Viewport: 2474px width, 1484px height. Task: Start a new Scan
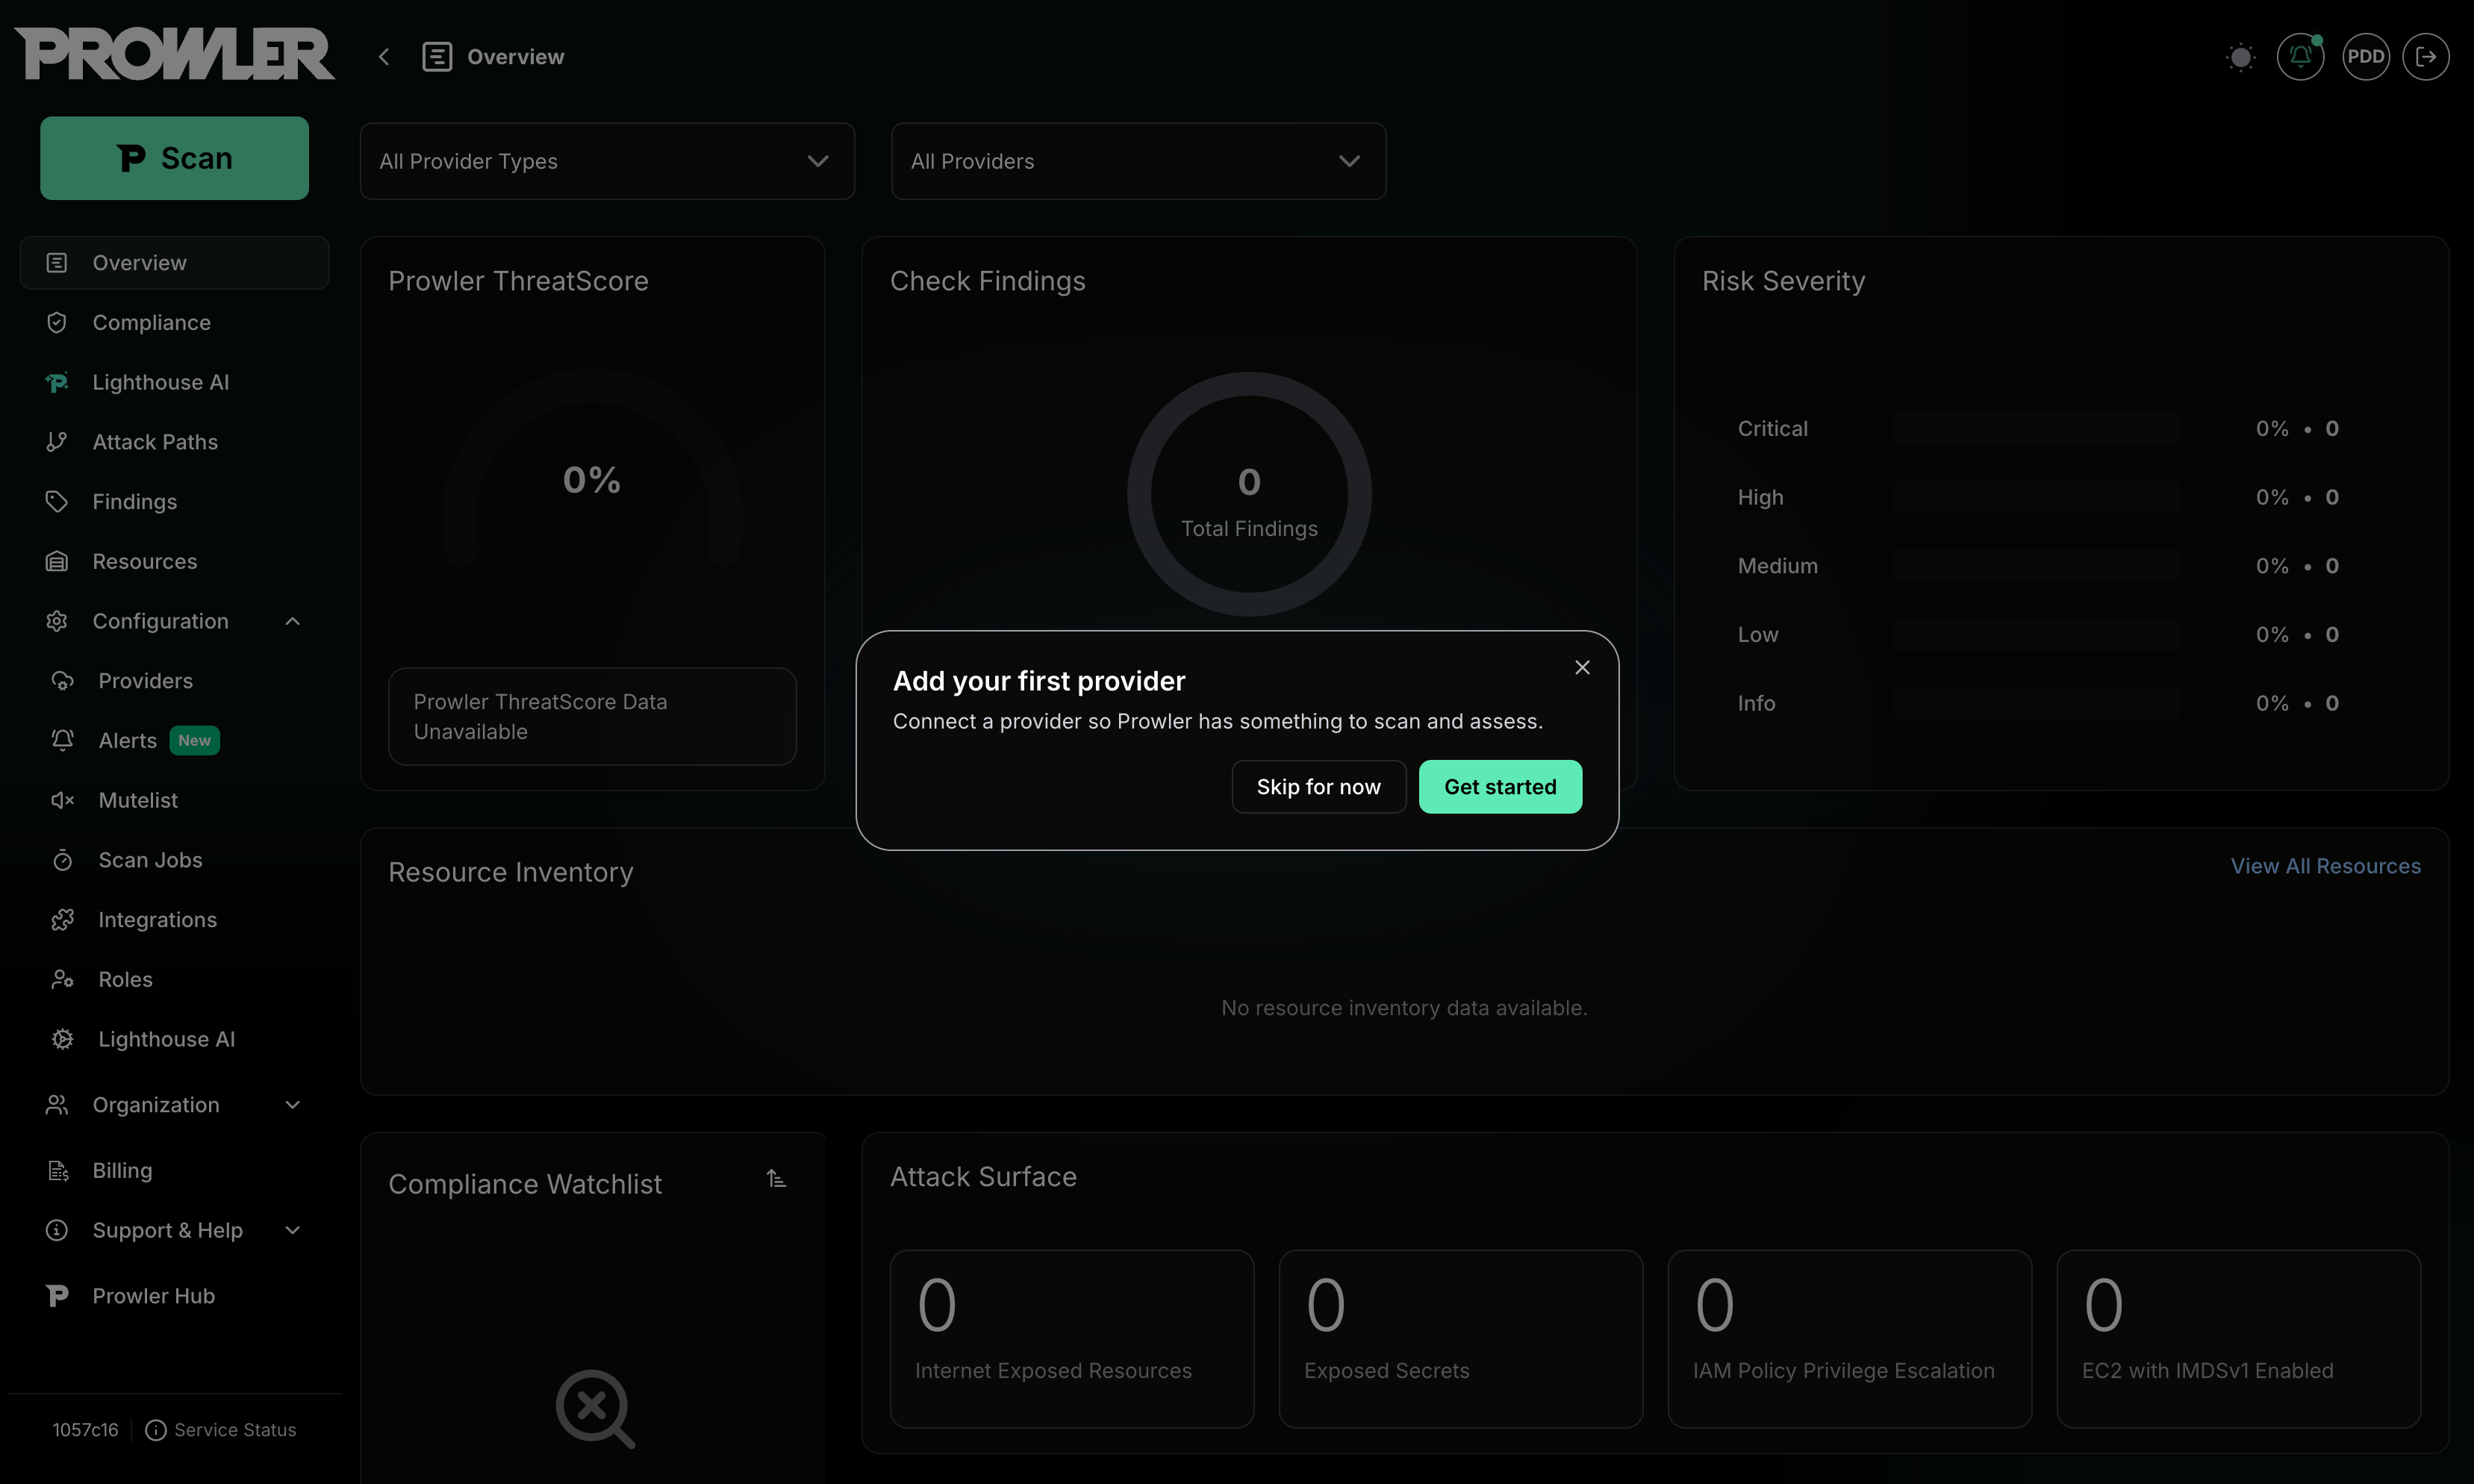174,158
